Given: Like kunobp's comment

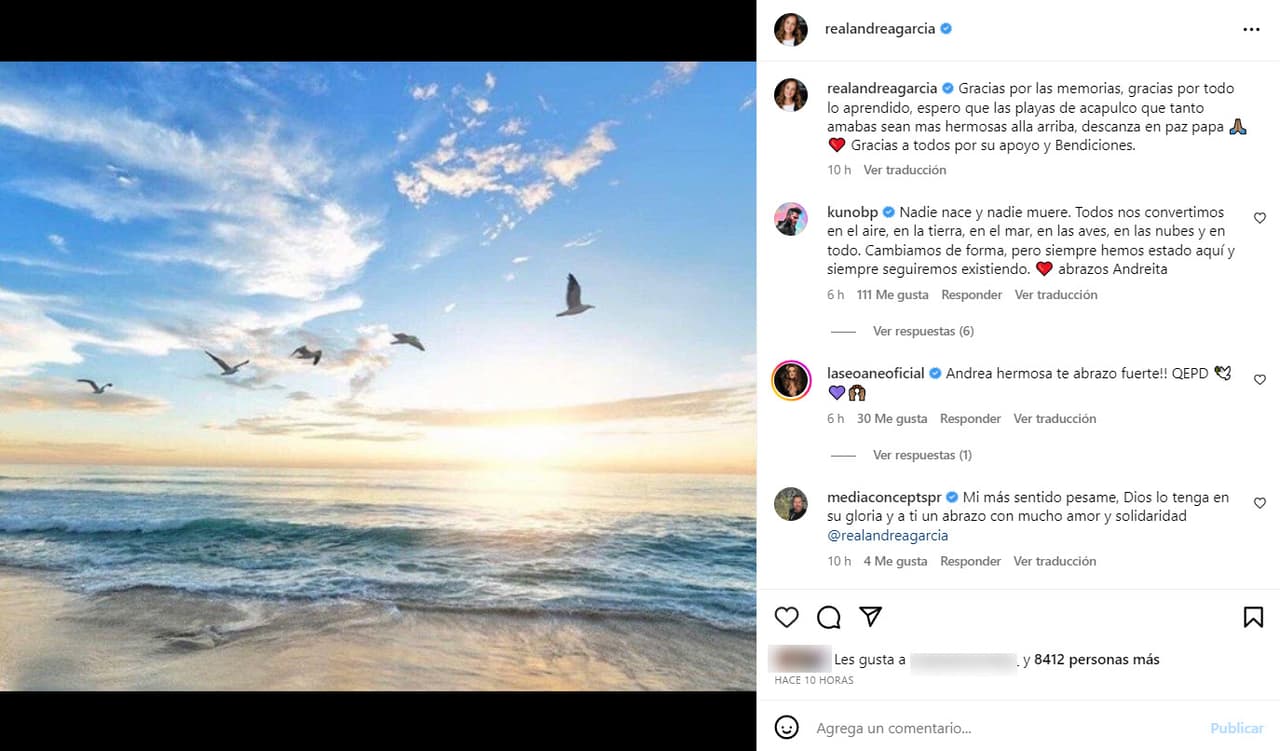Looking at the screenshot, I should point(1260,218).
